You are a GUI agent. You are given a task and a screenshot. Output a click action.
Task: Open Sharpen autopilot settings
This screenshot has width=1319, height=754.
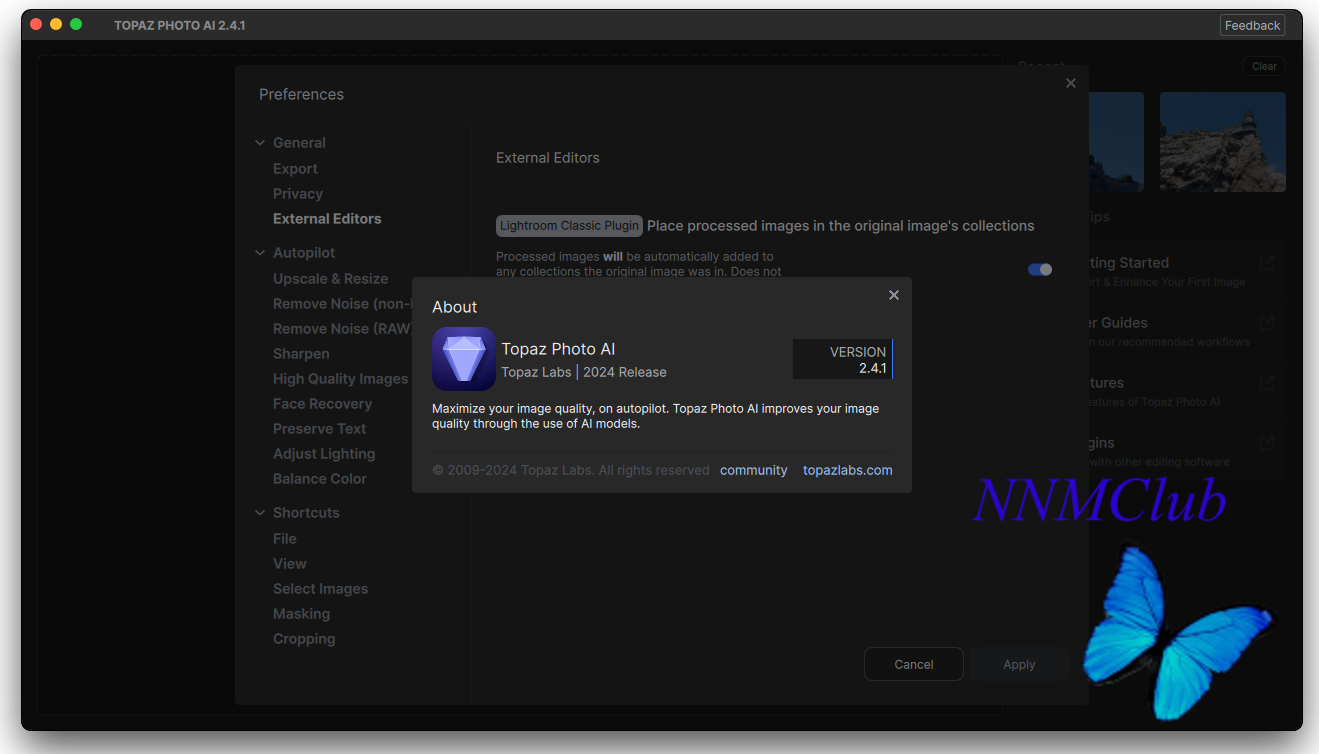(301, 354)
